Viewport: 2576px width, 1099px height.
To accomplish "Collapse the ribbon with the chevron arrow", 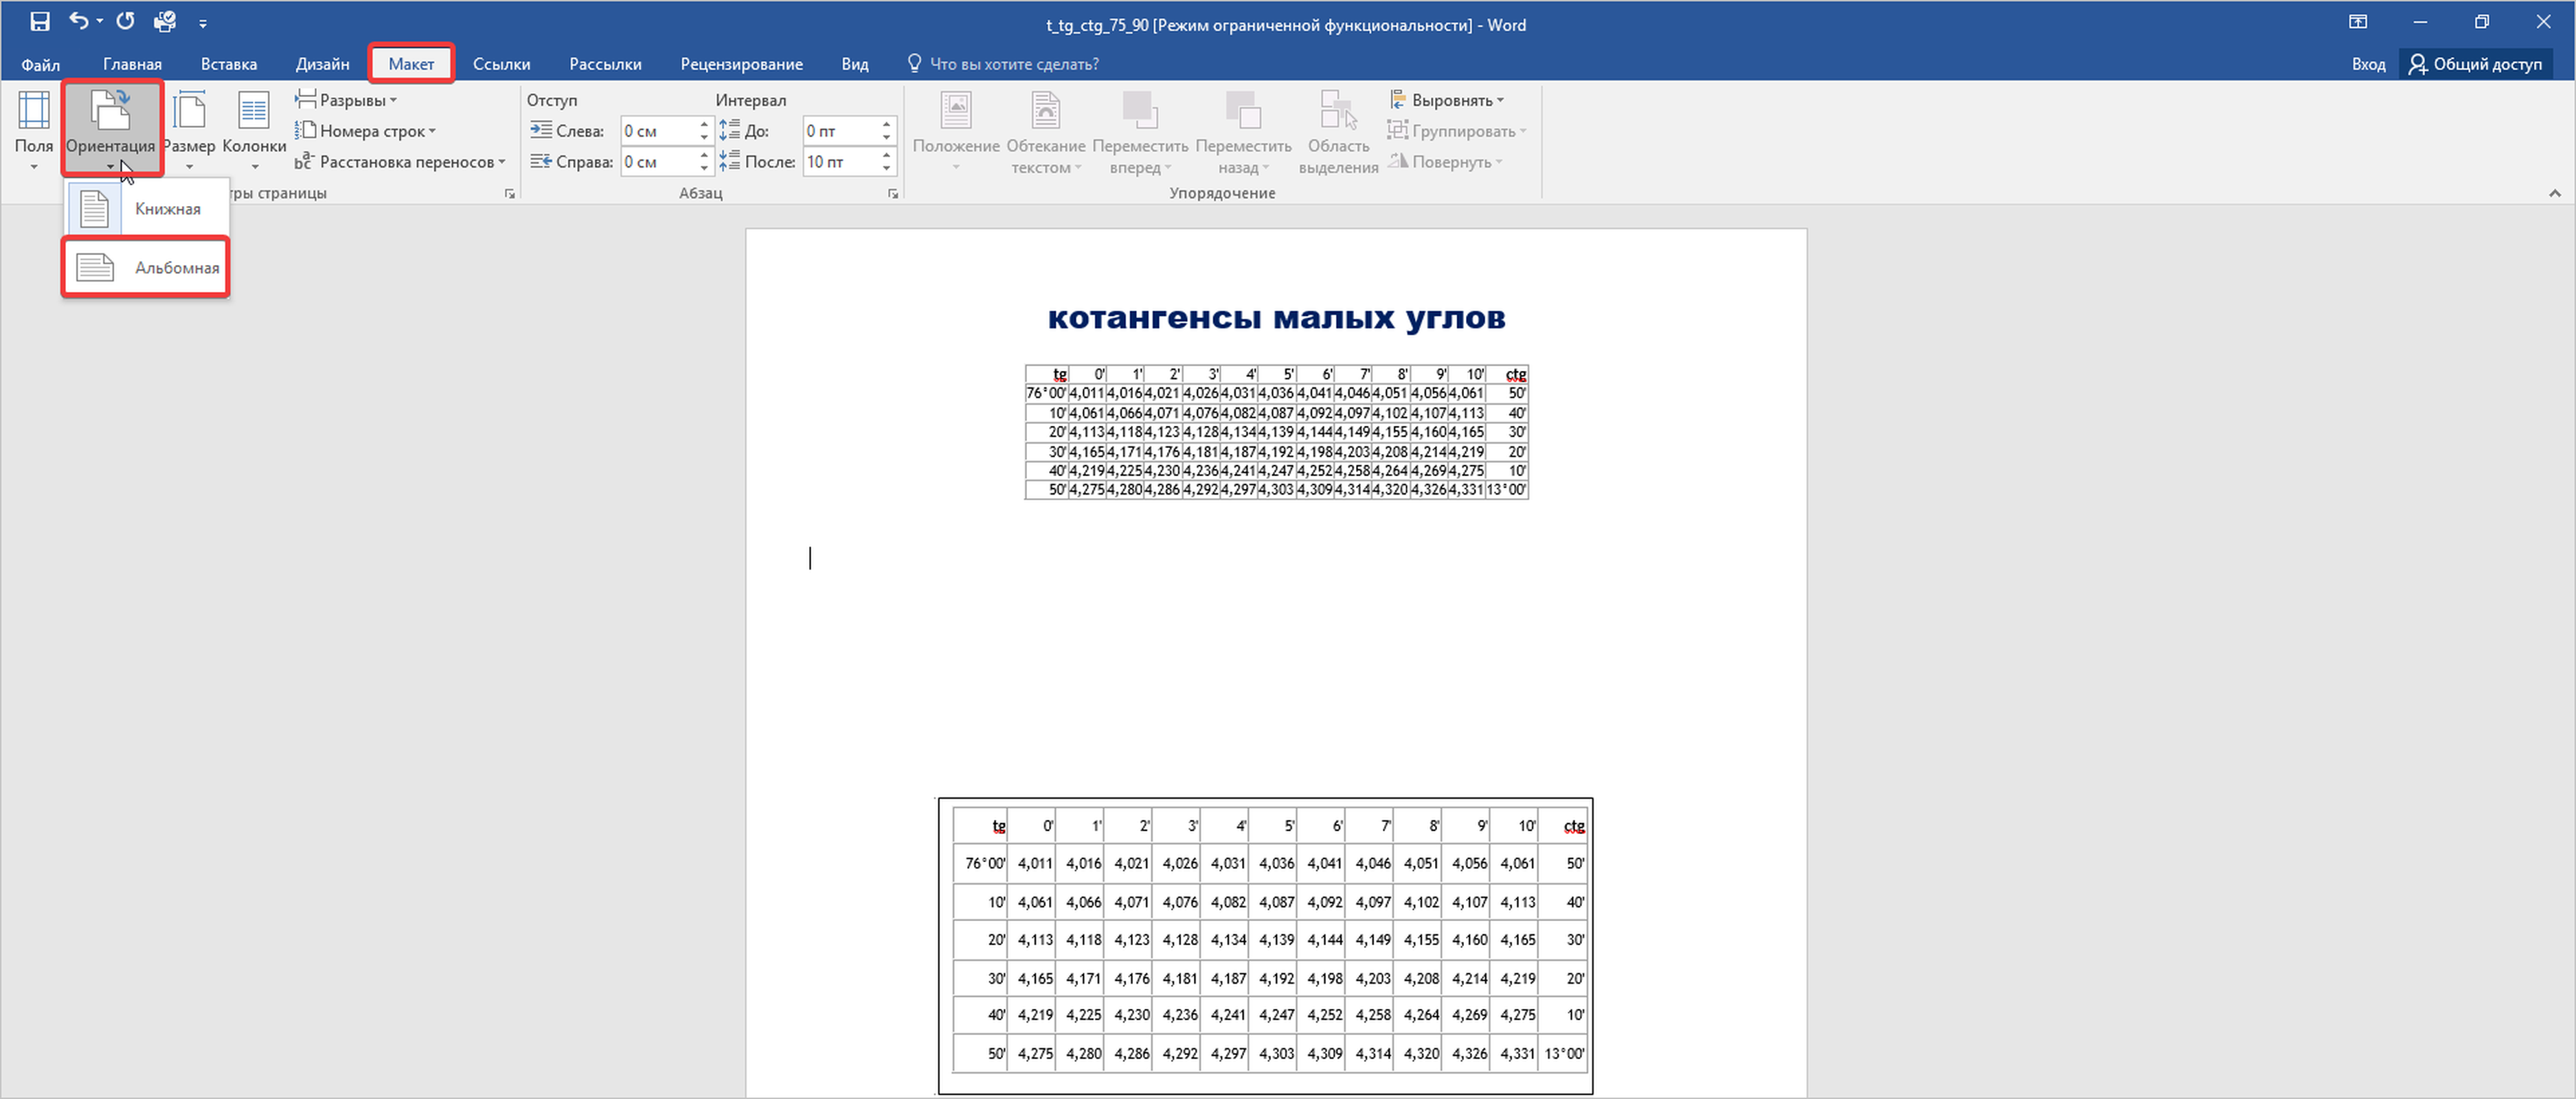I will (x=2554, y=193).
